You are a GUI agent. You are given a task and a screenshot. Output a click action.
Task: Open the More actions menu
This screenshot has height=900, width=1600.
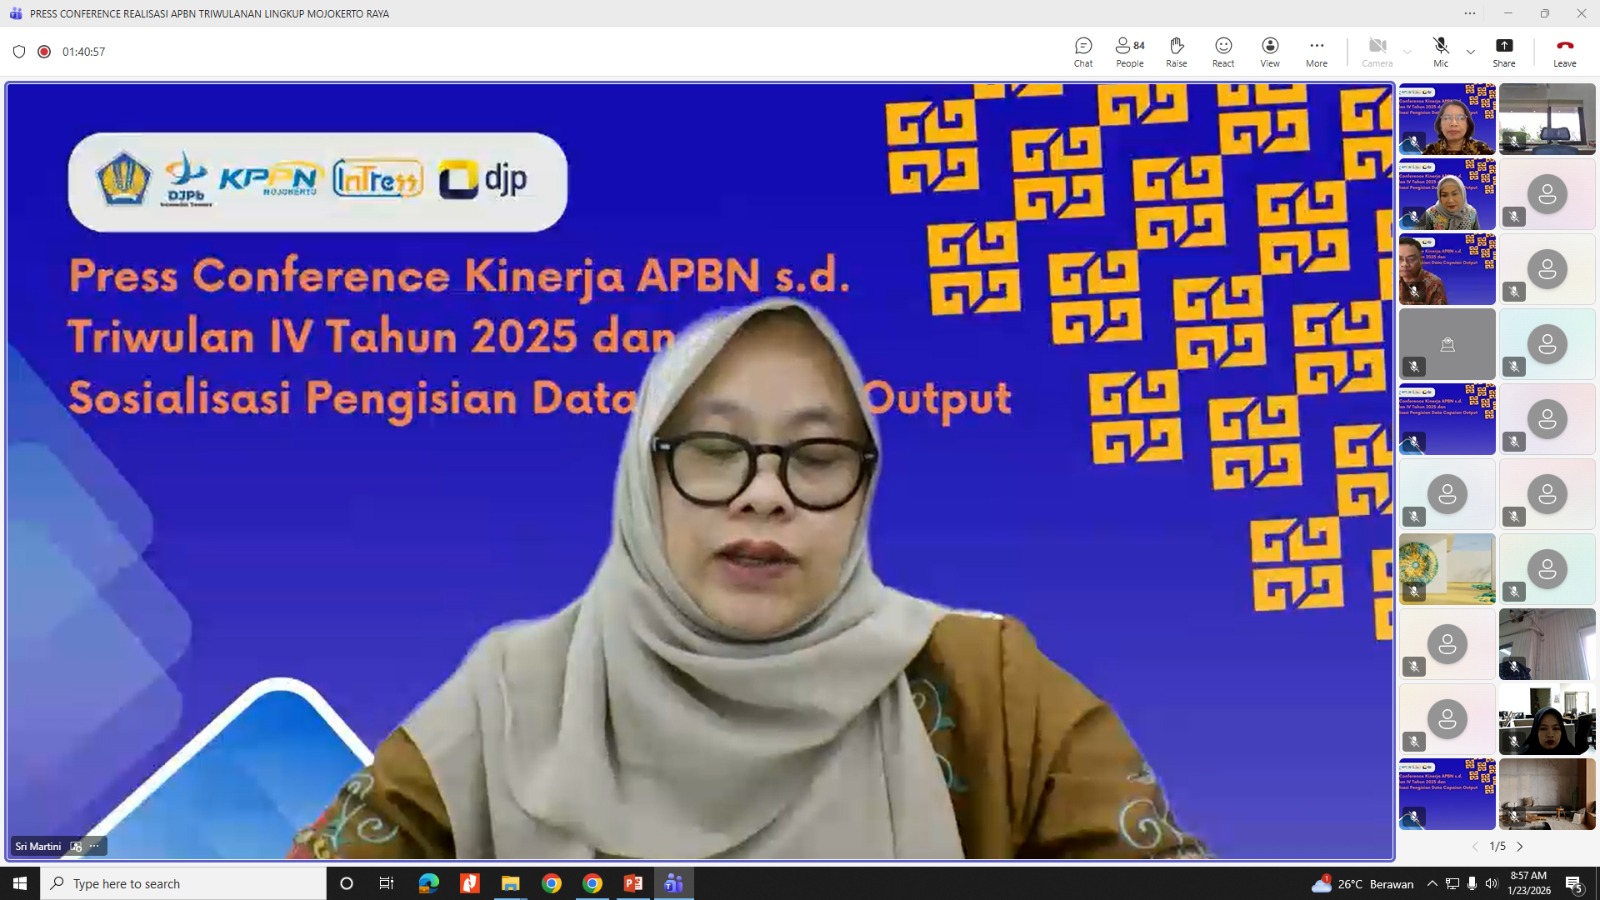tap(1316, 52)
